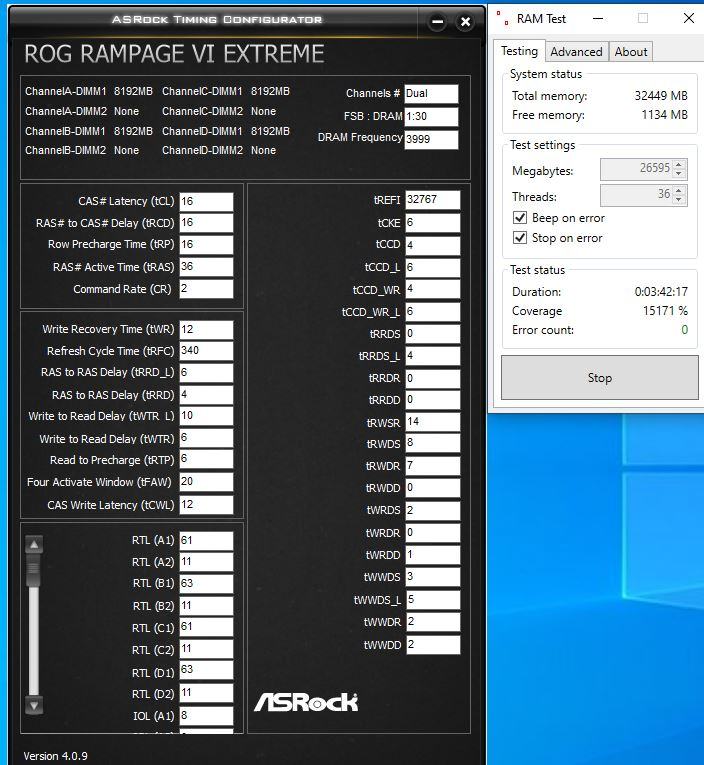Click the tRWDR value field
Viewport: 704px width, 765px height.
pyautogui.click(x=433, y=466)
